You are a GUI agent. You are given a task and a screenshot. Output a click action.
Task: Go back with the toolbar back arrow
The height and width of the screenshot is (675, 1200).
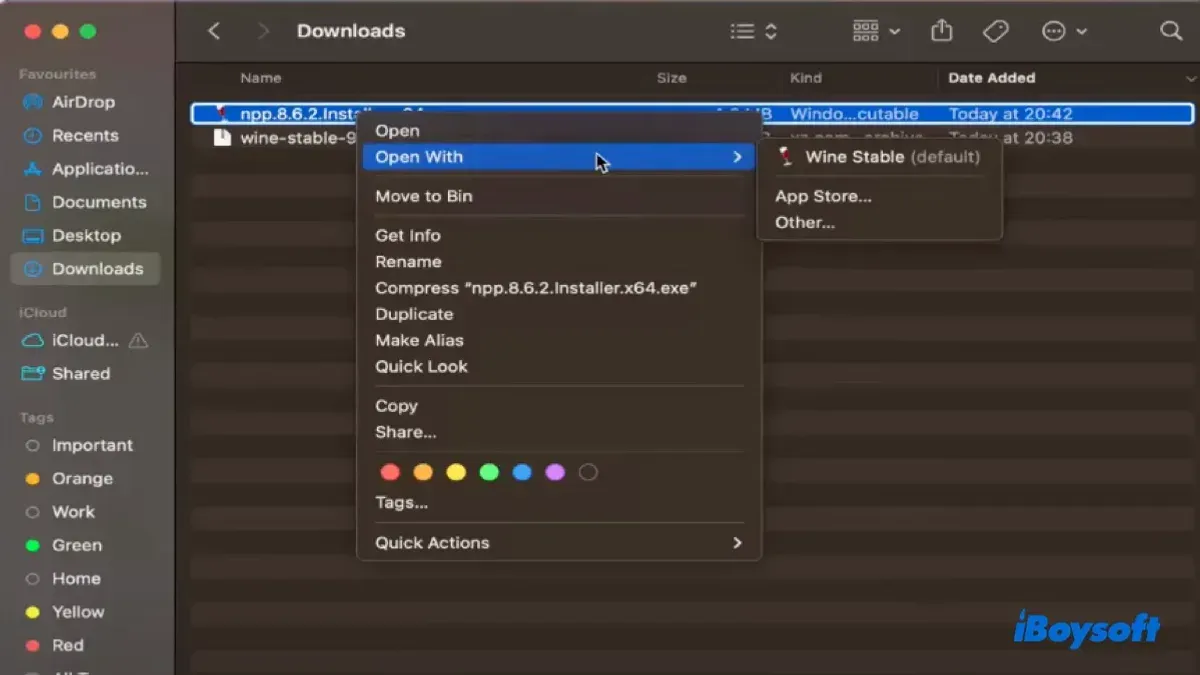214,31
